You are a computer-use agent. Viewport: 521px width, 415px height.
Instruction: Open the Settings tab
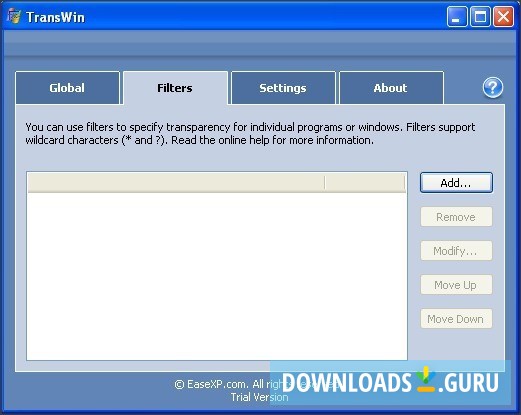(x=283, y=88)
